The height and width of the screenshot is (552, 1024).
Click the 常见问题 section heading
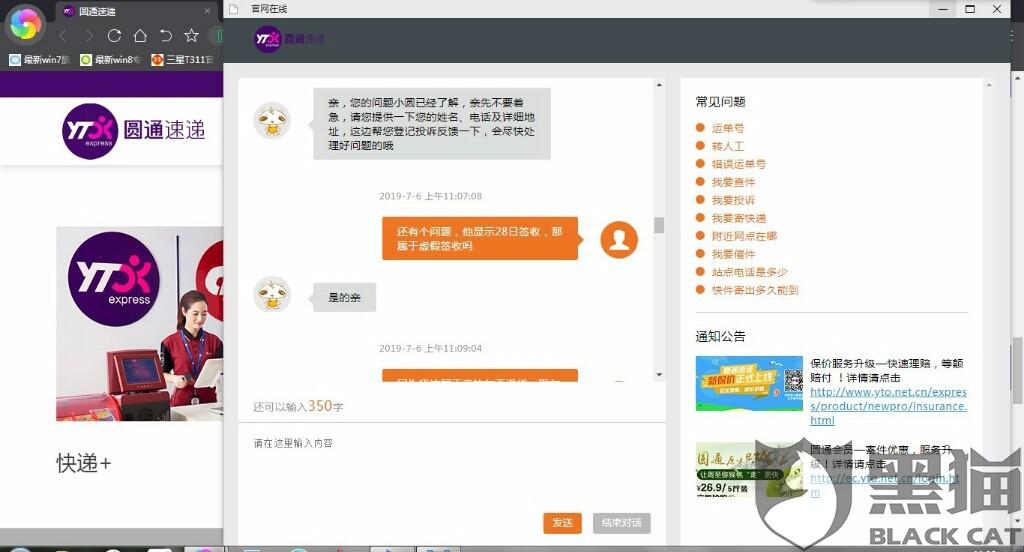pos(720,102)
